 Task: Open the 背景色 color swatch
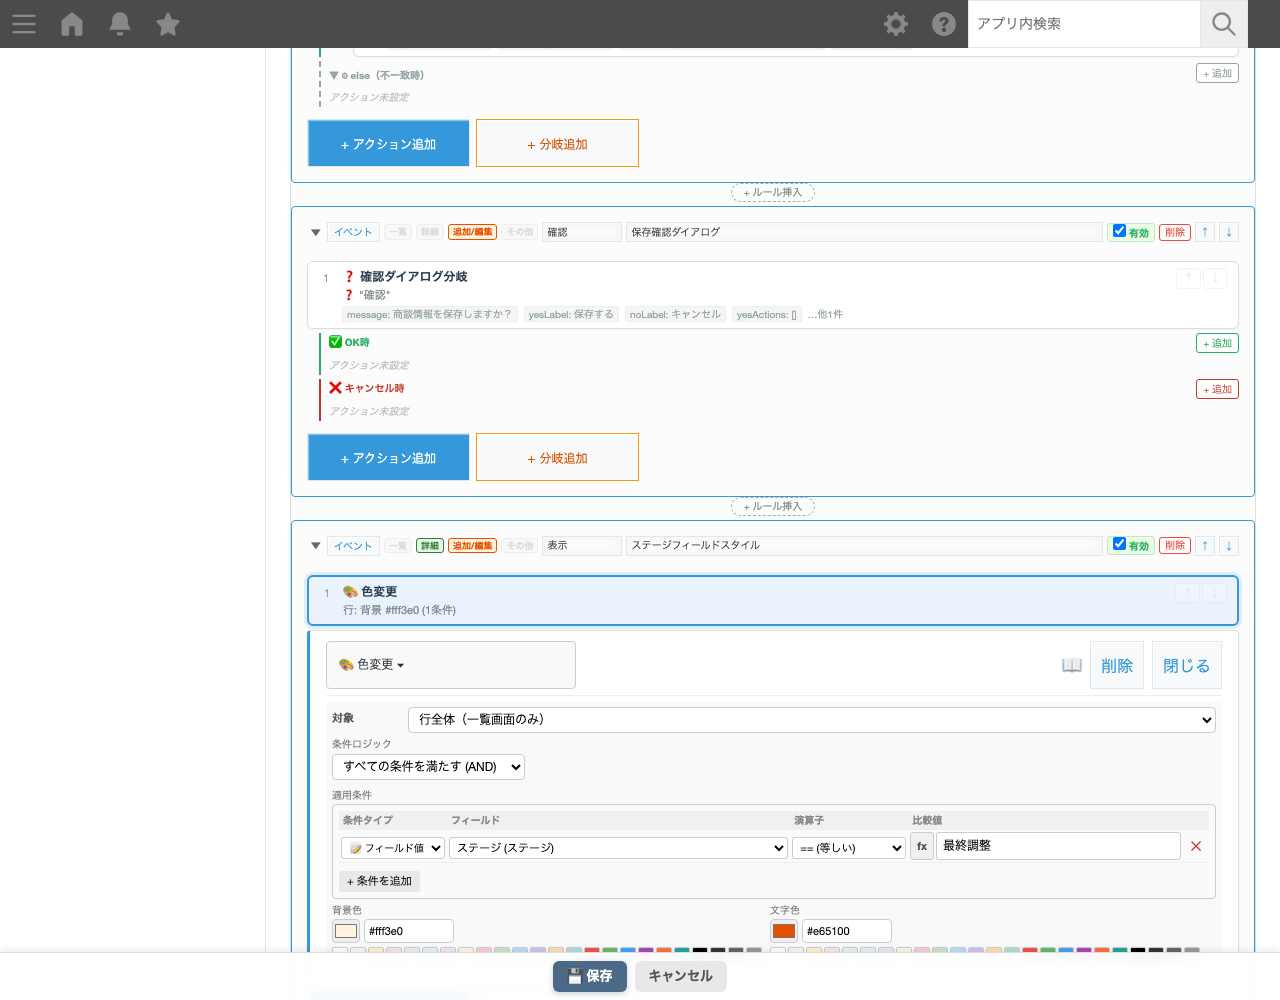[346, 931]
